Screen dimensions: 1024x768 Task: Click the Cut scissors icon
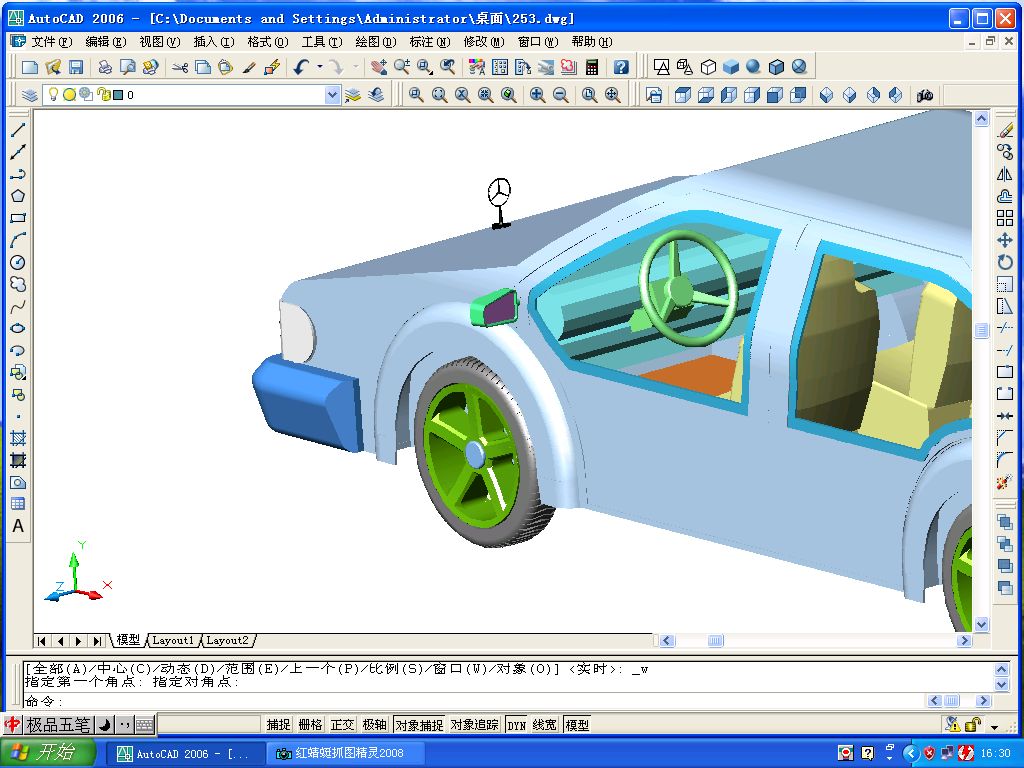(x=180, y=67)
